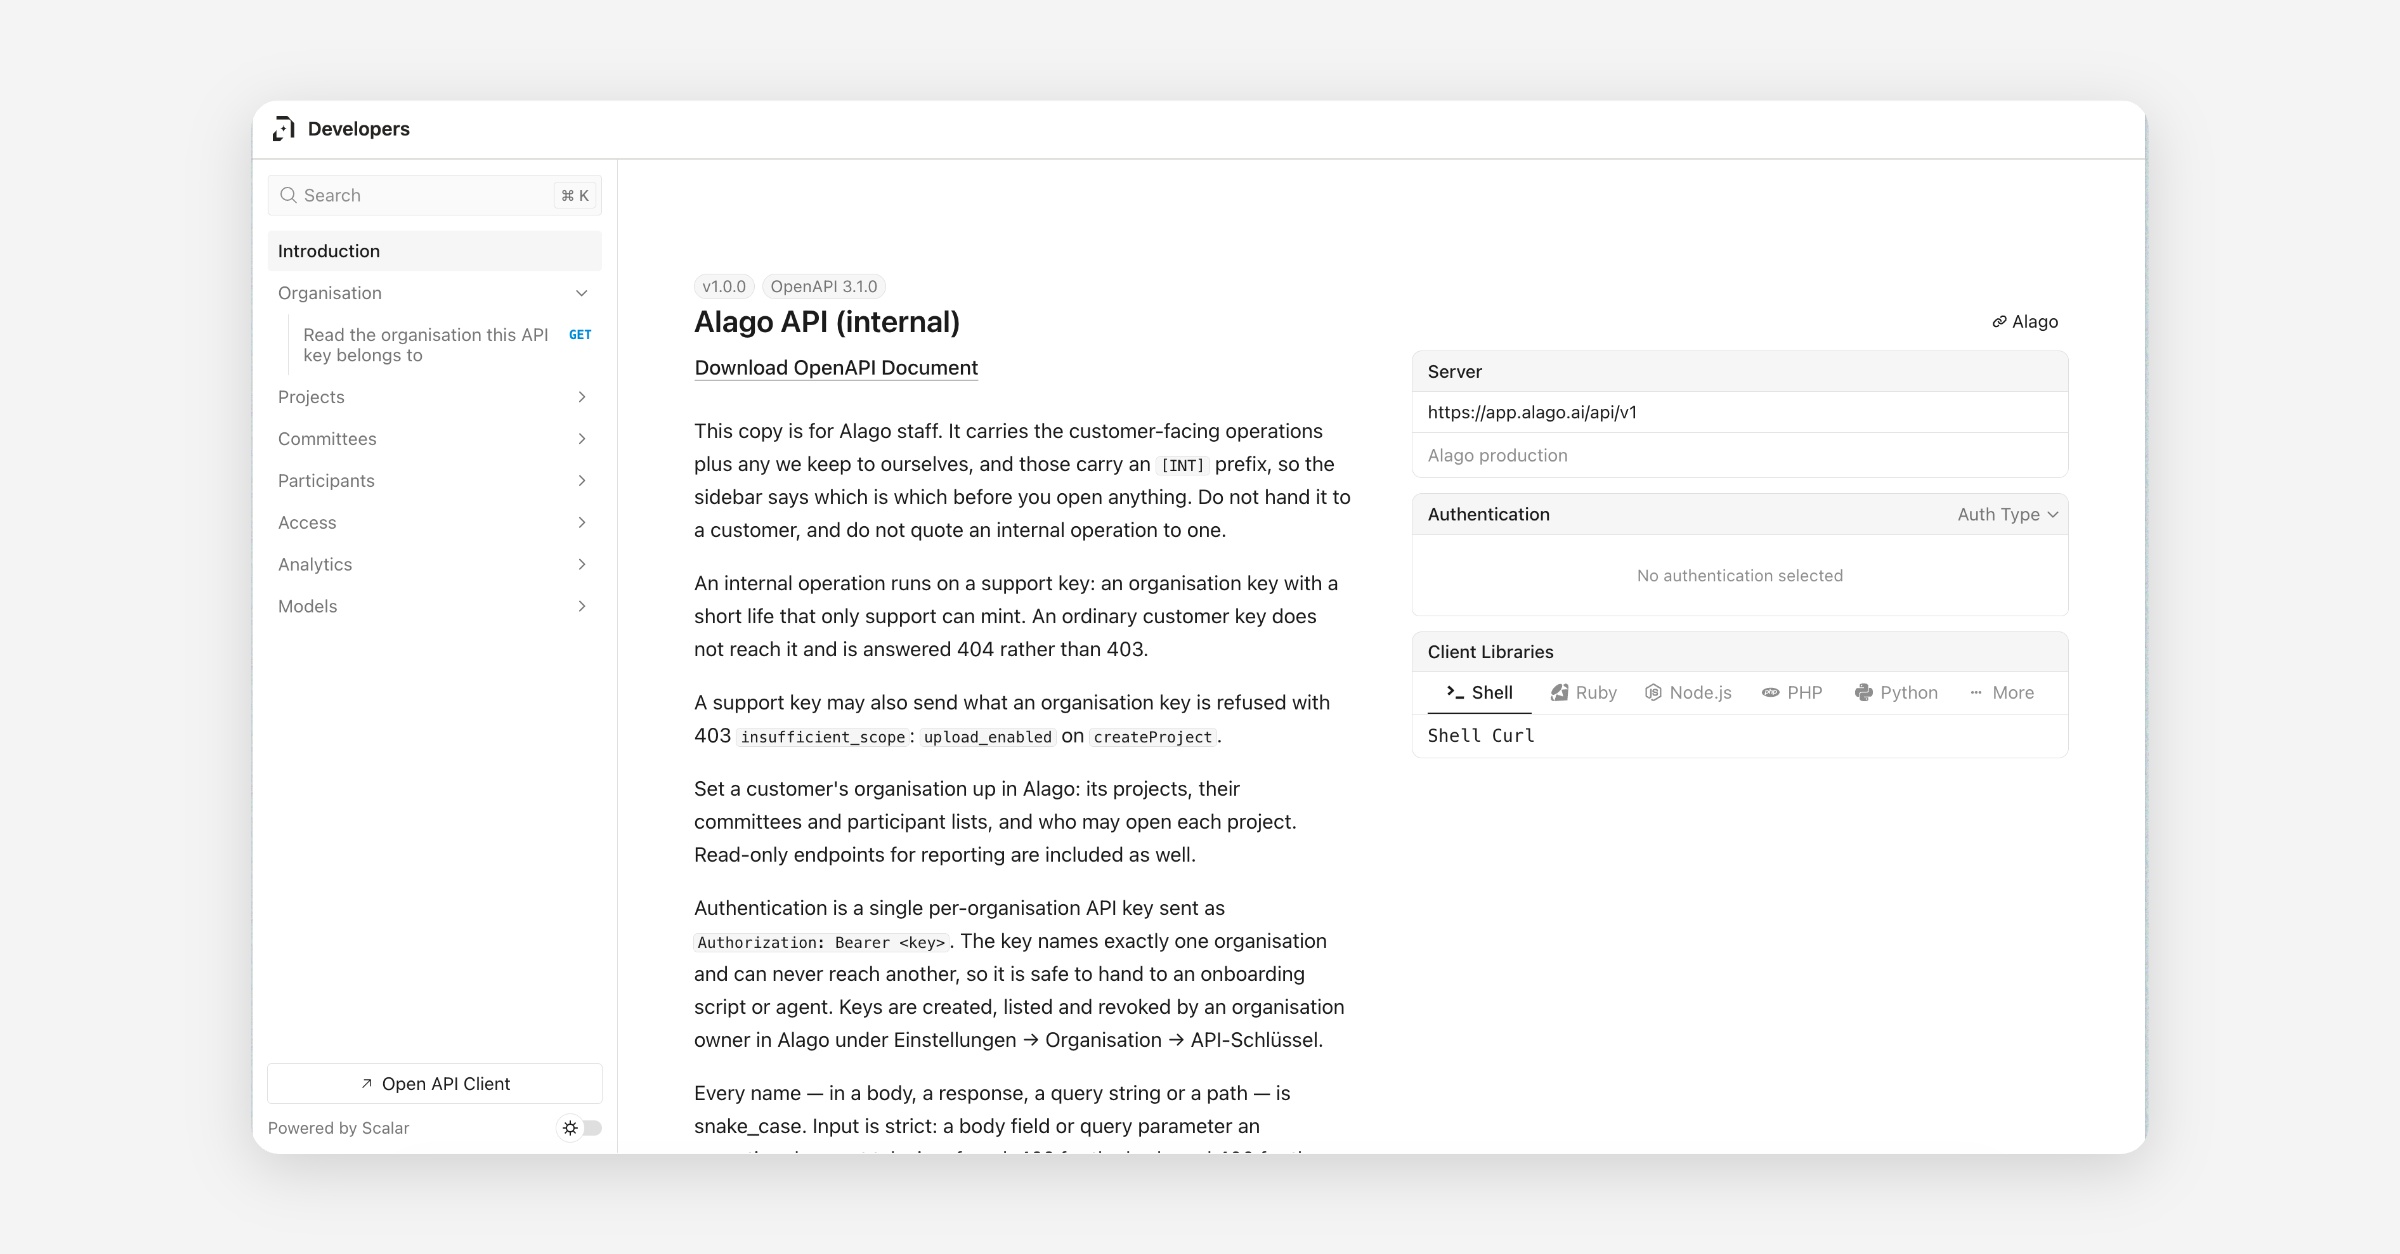Click the arrow icon on Open API Client
Viewport: 2400px width, 1254px height.
click(366, 1084)
